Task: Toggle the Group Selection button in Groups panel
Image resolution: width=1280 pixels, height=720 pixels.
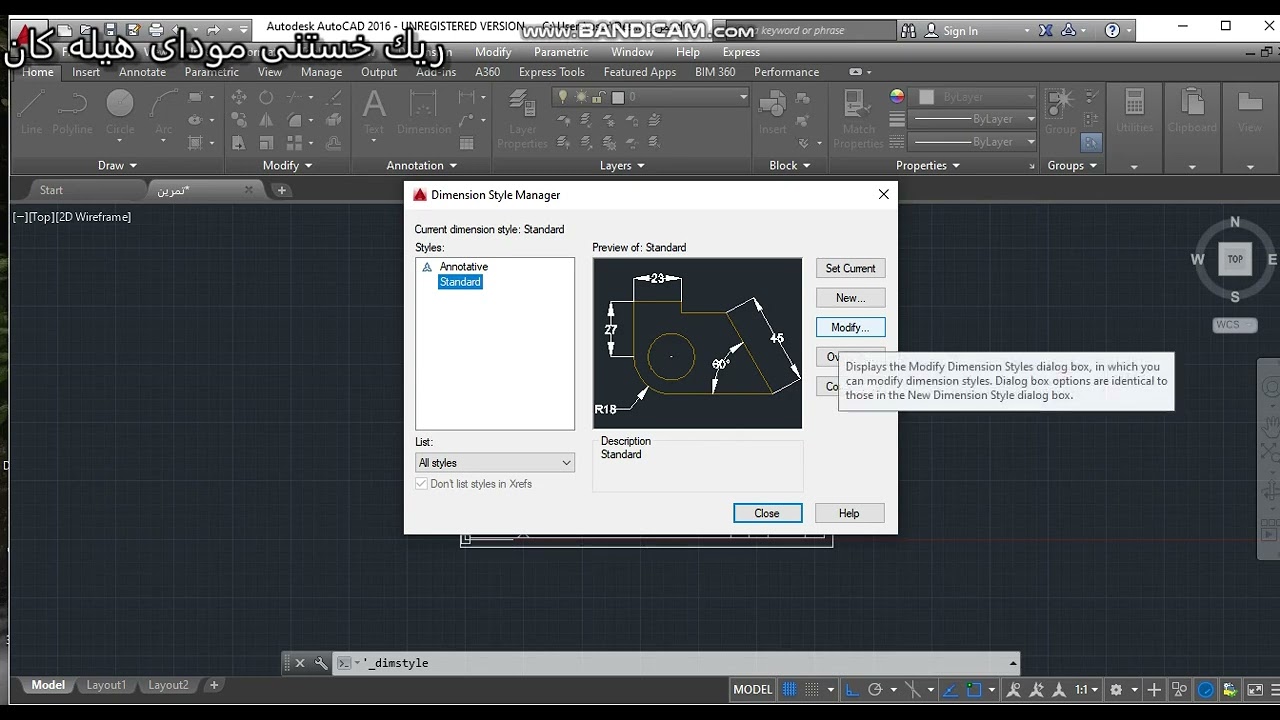Action: coord(1091,142)
